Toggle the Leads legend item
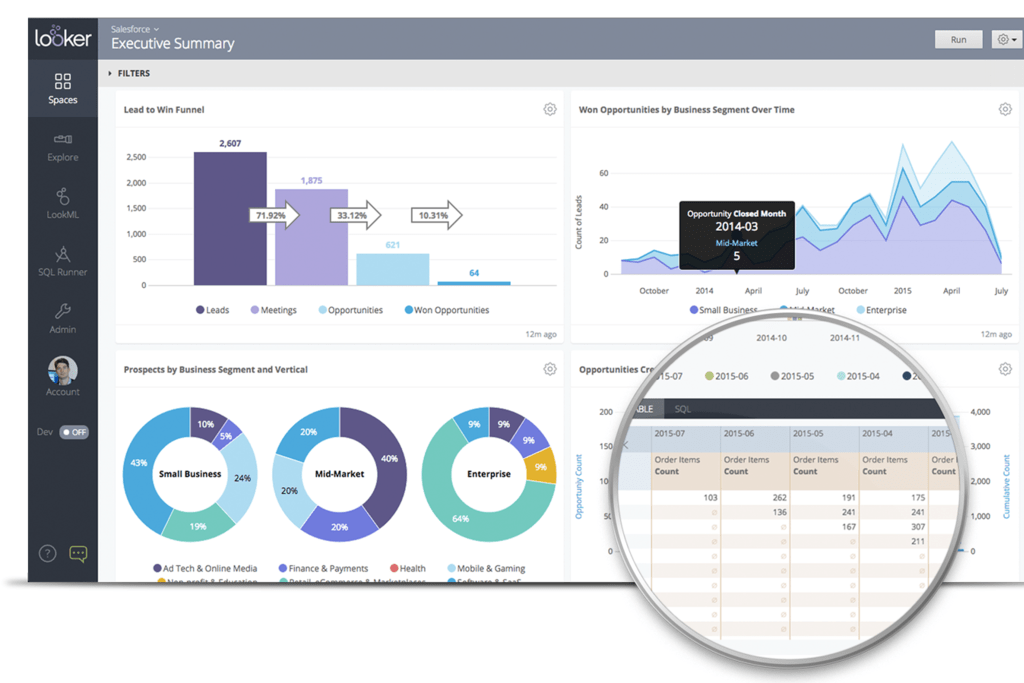The width and height of the screenshot is (1024, 683). 213,310
